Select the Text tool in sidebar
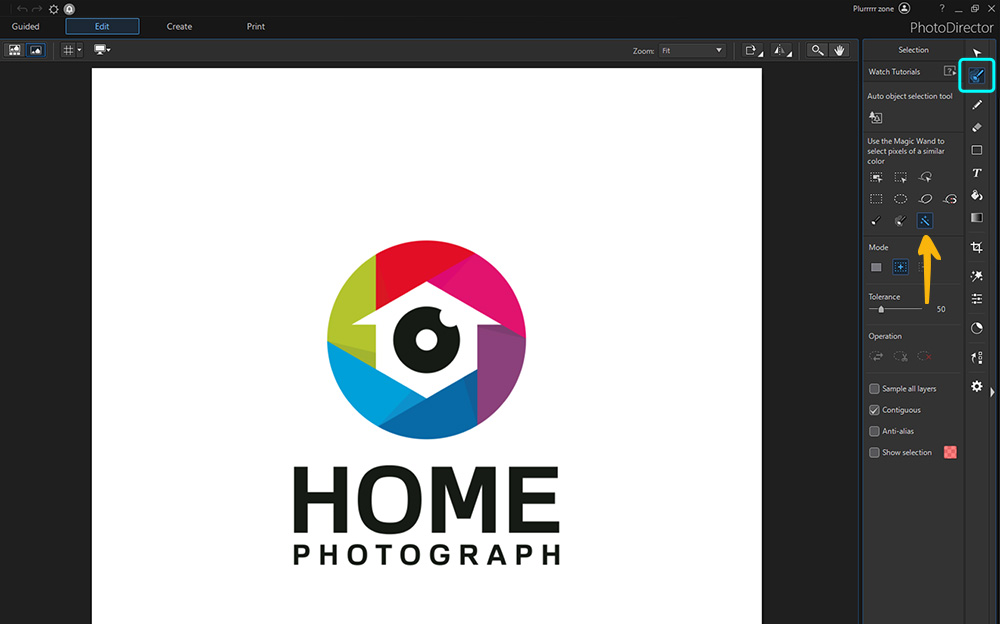The width and height of the screenshot is (1000, 624). click(976, 173)
